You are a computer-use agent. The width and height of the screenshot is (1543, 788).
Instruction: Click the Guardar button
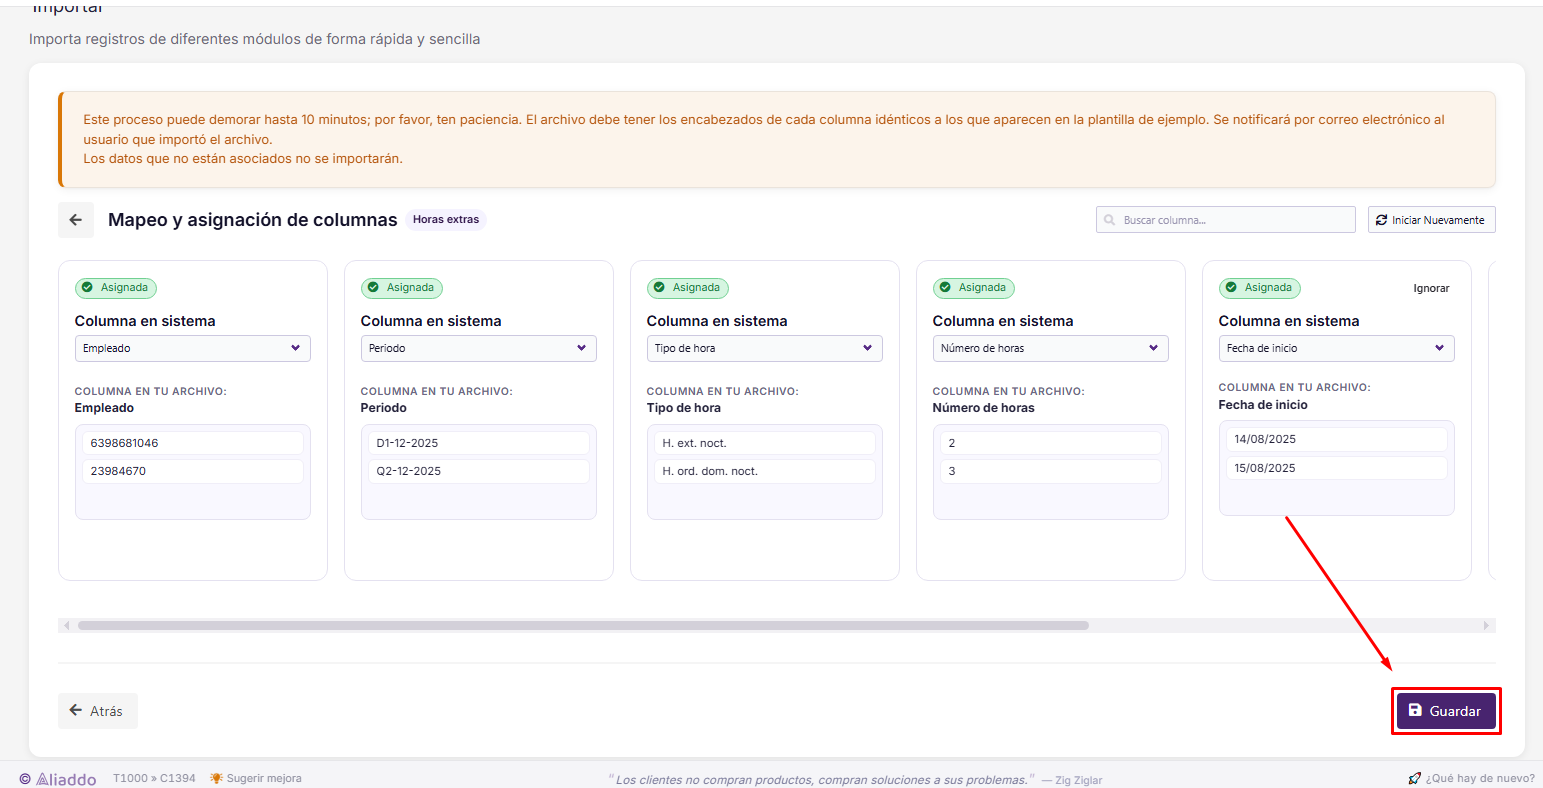click(x=1446, y=711)
